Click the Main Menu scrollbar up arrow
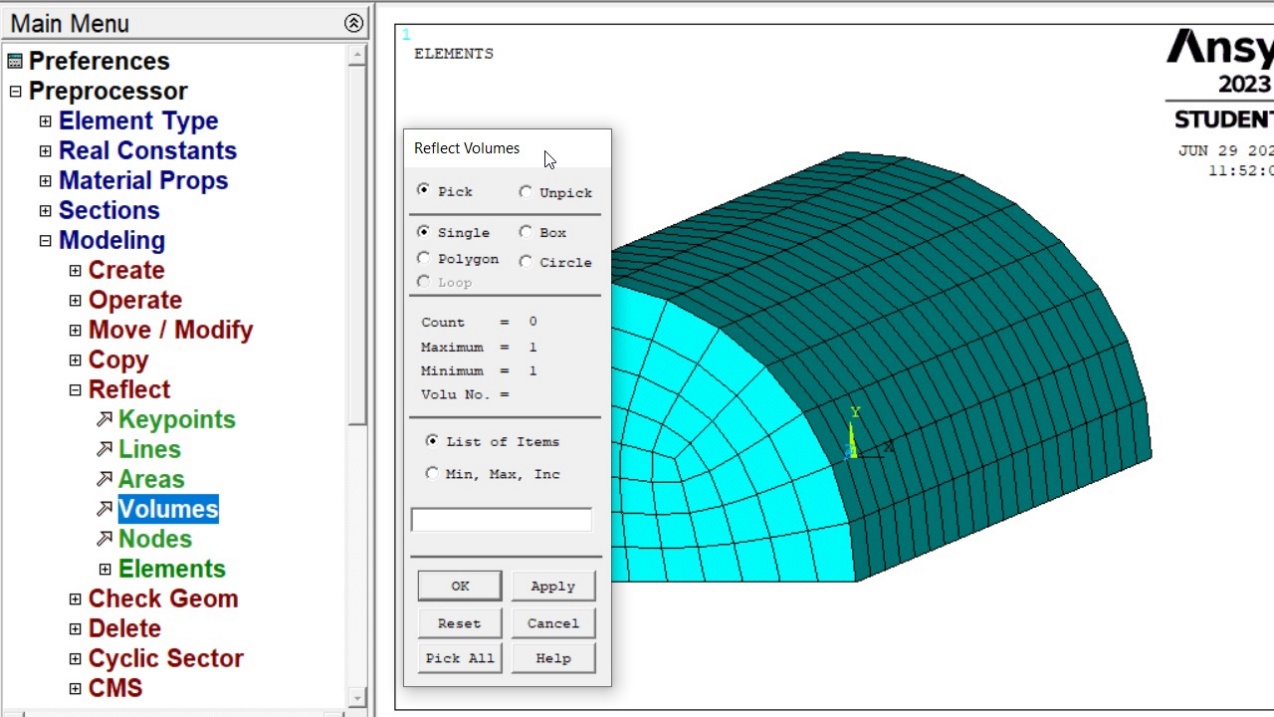1274x717 pixels. [x=357, y=57]
